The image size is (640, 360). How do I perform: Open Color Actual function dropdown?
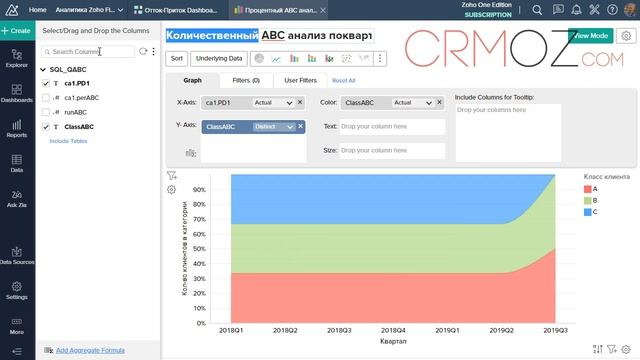(413, 103)
